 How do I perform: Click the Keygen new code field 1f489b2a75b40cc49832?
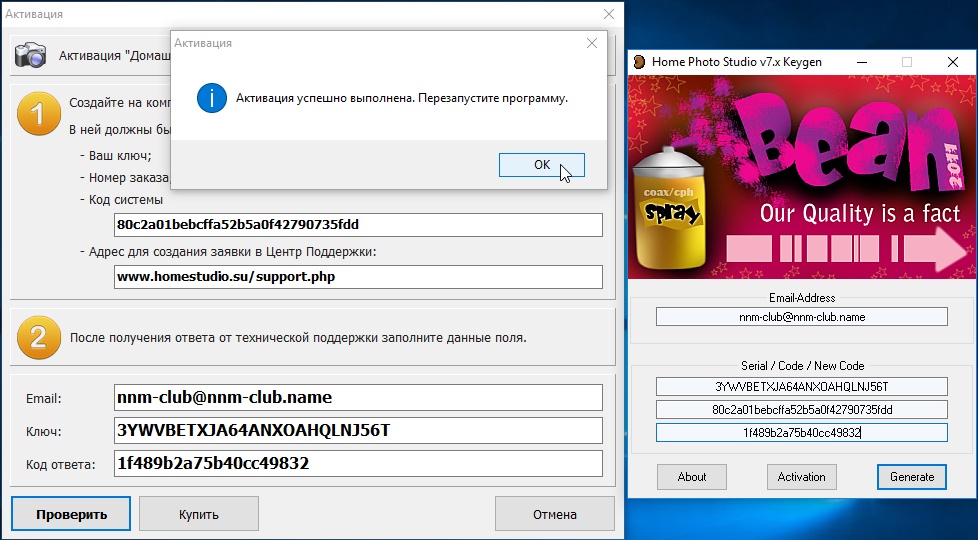(x=801, y=433)
